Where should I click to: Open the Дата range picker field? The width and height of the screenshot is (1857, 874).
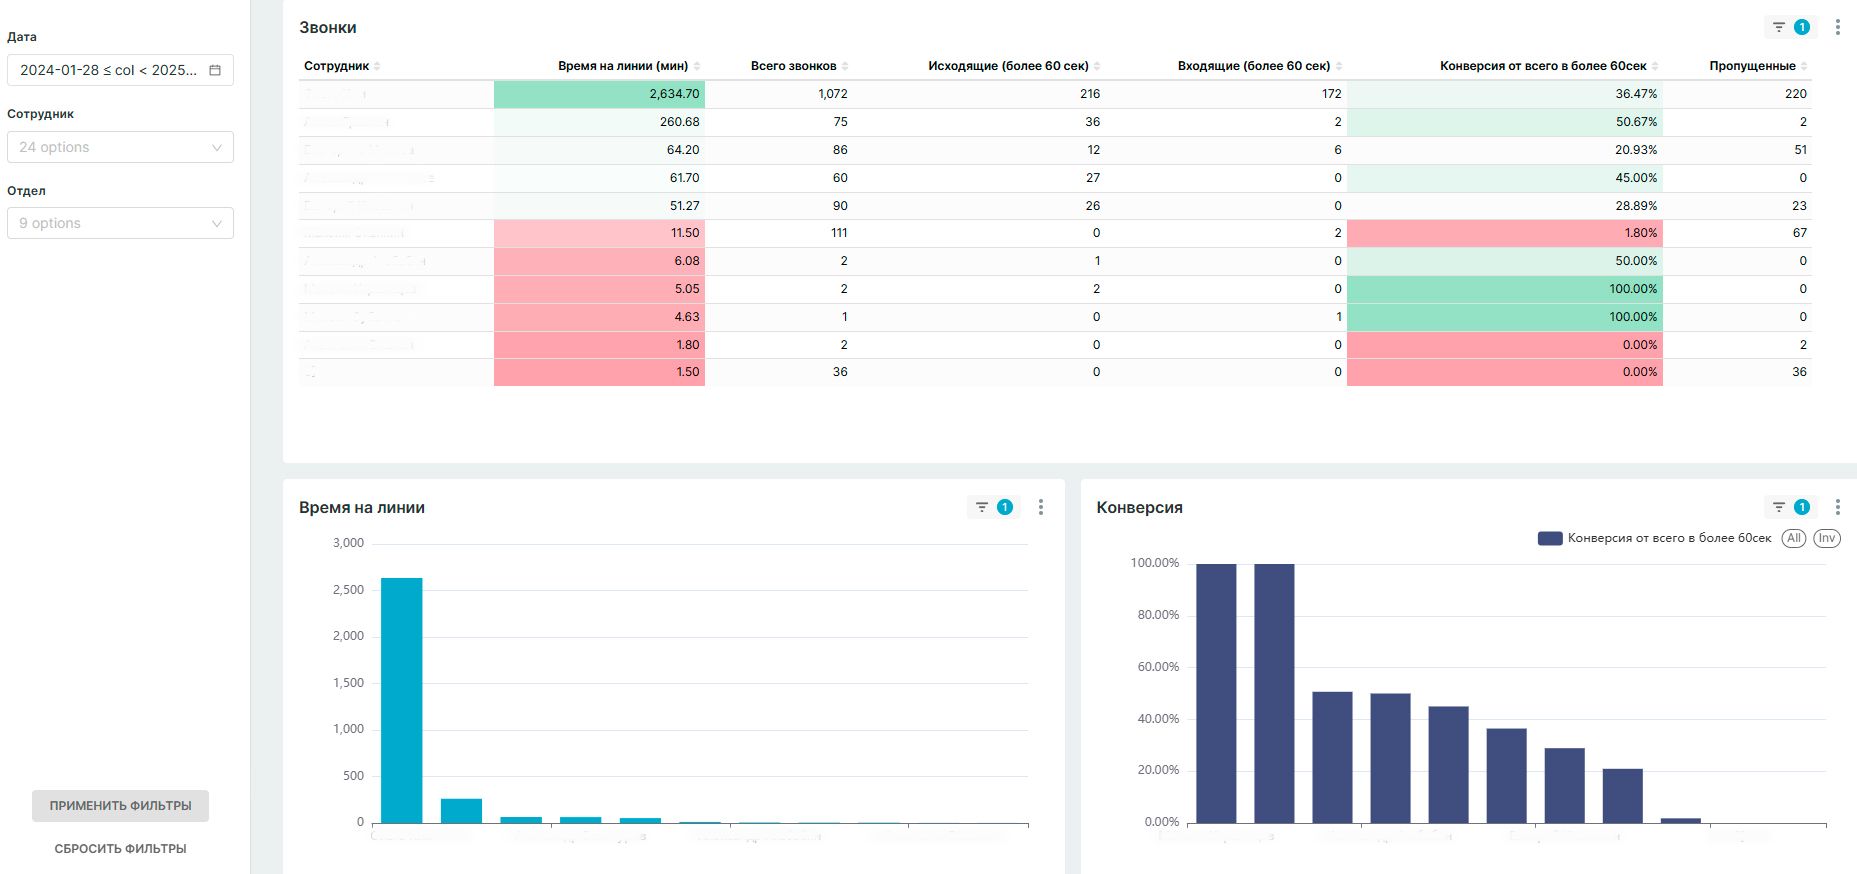[108, 70]
